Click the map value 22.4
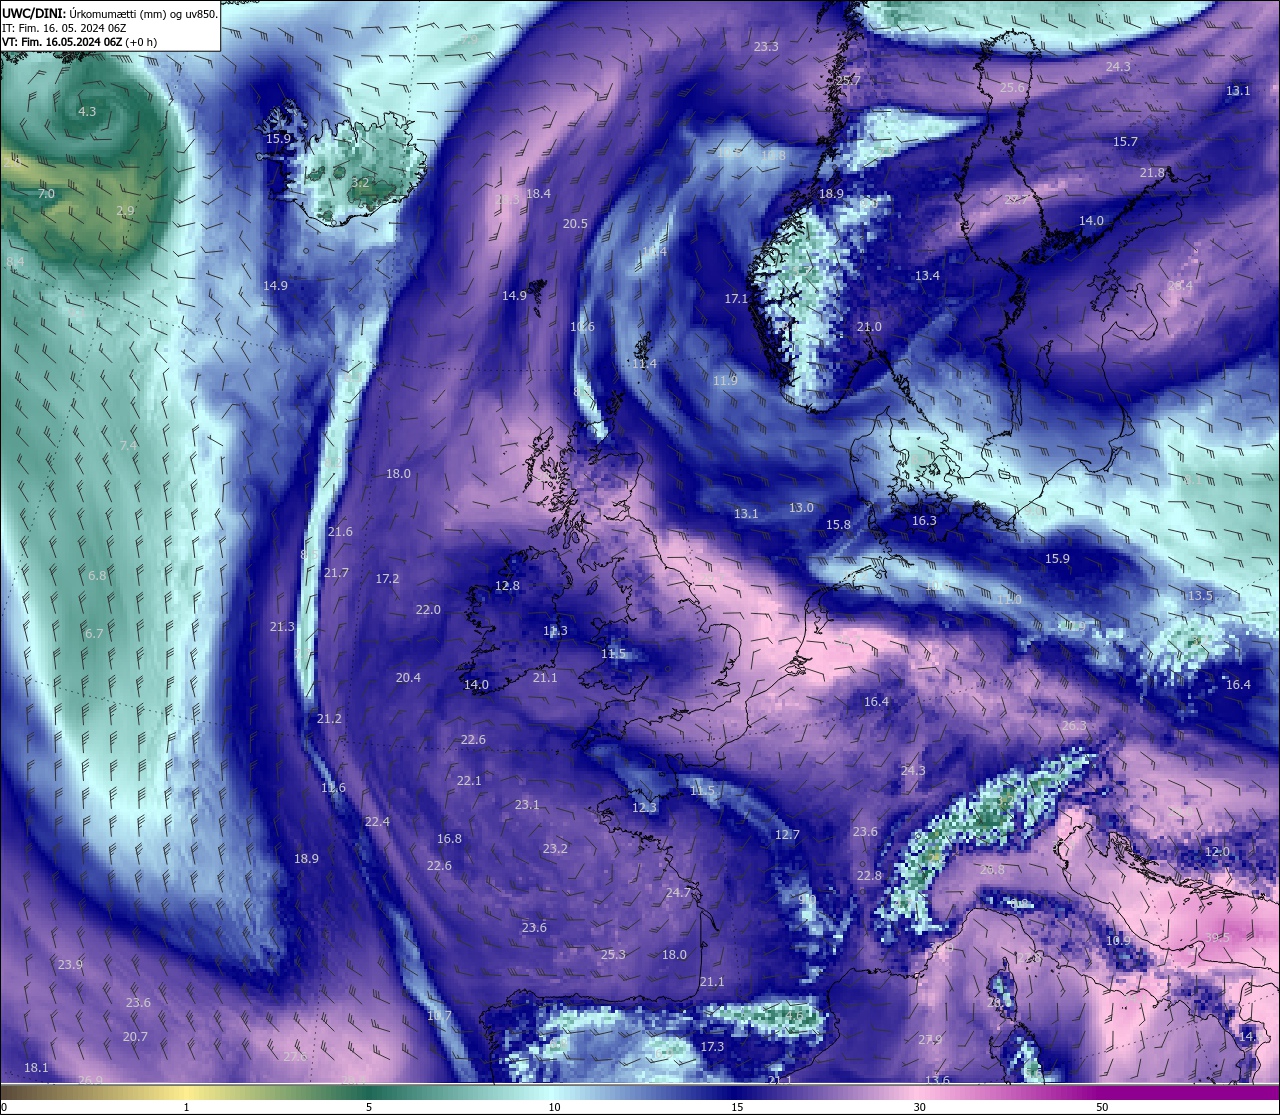This screenshot has width=1280, height=1115. [377, 821]
